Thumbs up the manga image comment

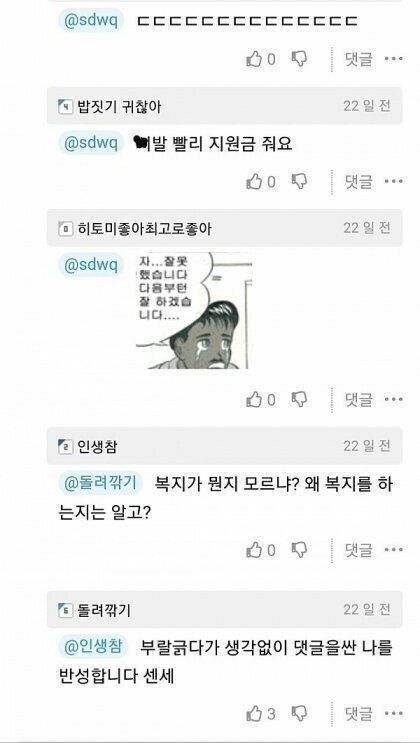click(x=254, y=399)
